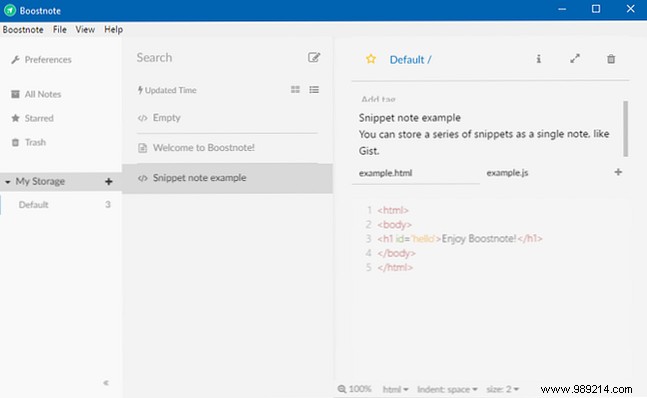Click the </html> tag on line 5
Screen dimensions: 647x398
pyautogui.click(x=395, y=268)
